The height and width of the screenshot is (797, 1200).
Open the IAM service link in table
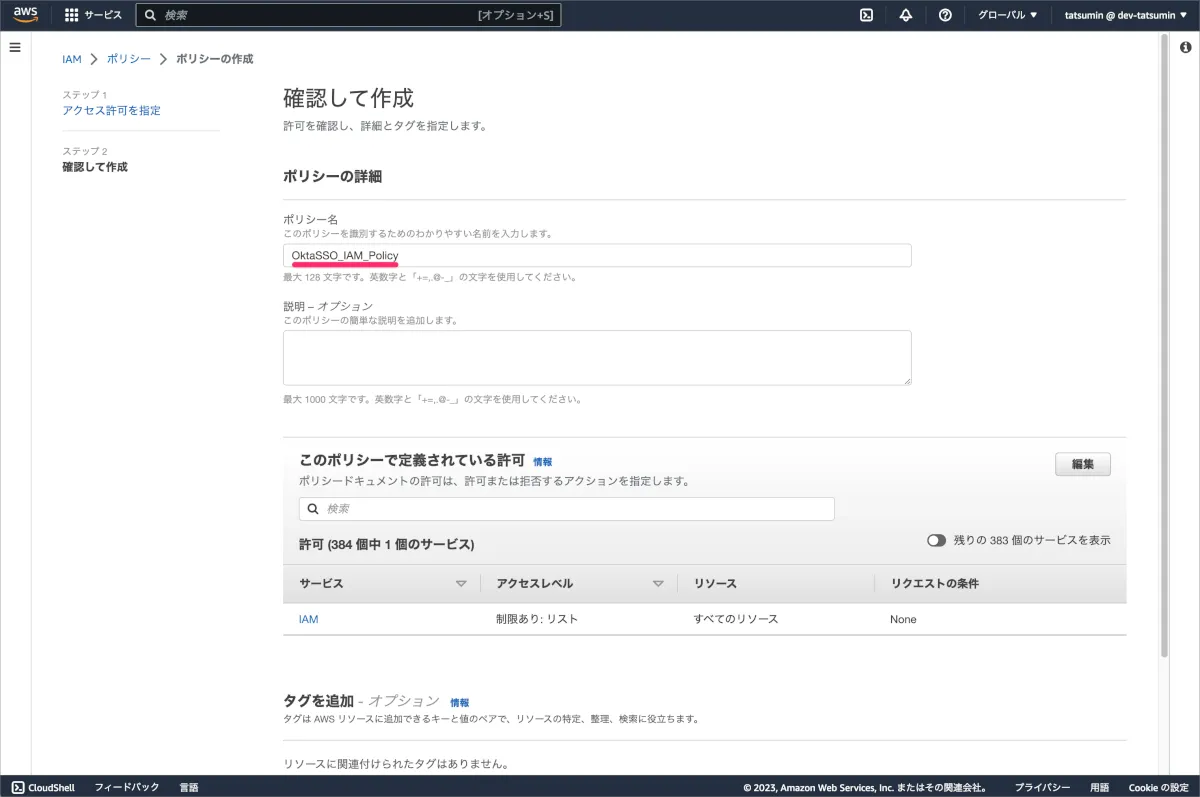[x=308, y=619]
